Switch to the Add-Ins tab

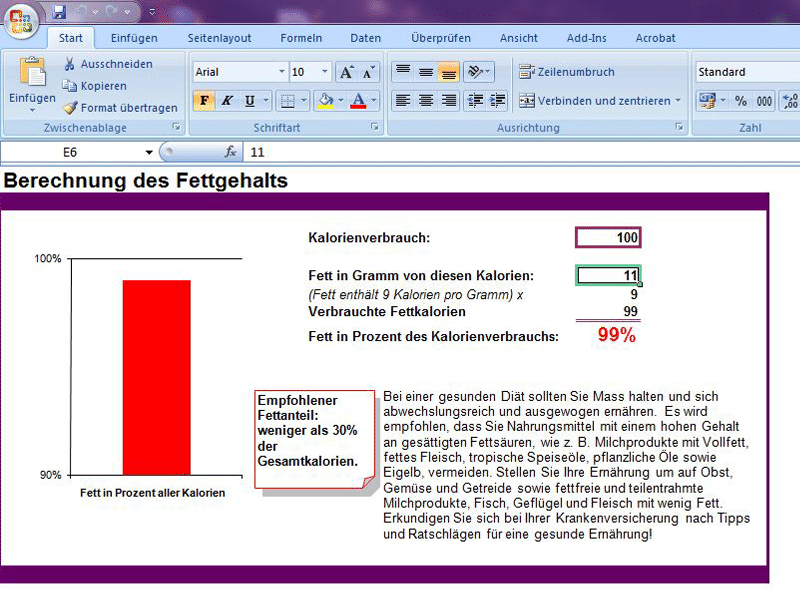[x=587, y=38]
